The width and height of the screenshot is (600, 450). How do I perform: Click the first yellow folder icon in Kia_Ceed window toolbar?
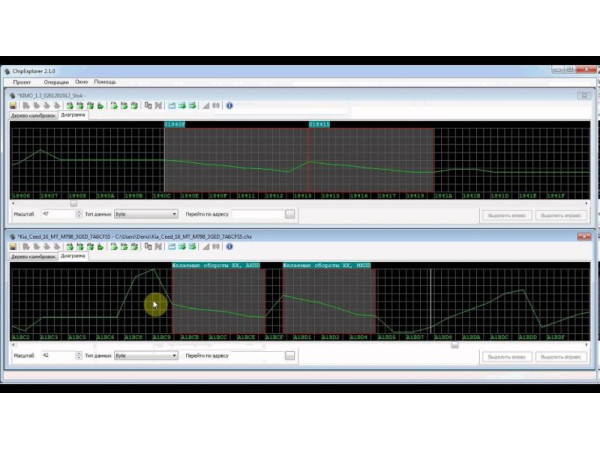point(13,246)
